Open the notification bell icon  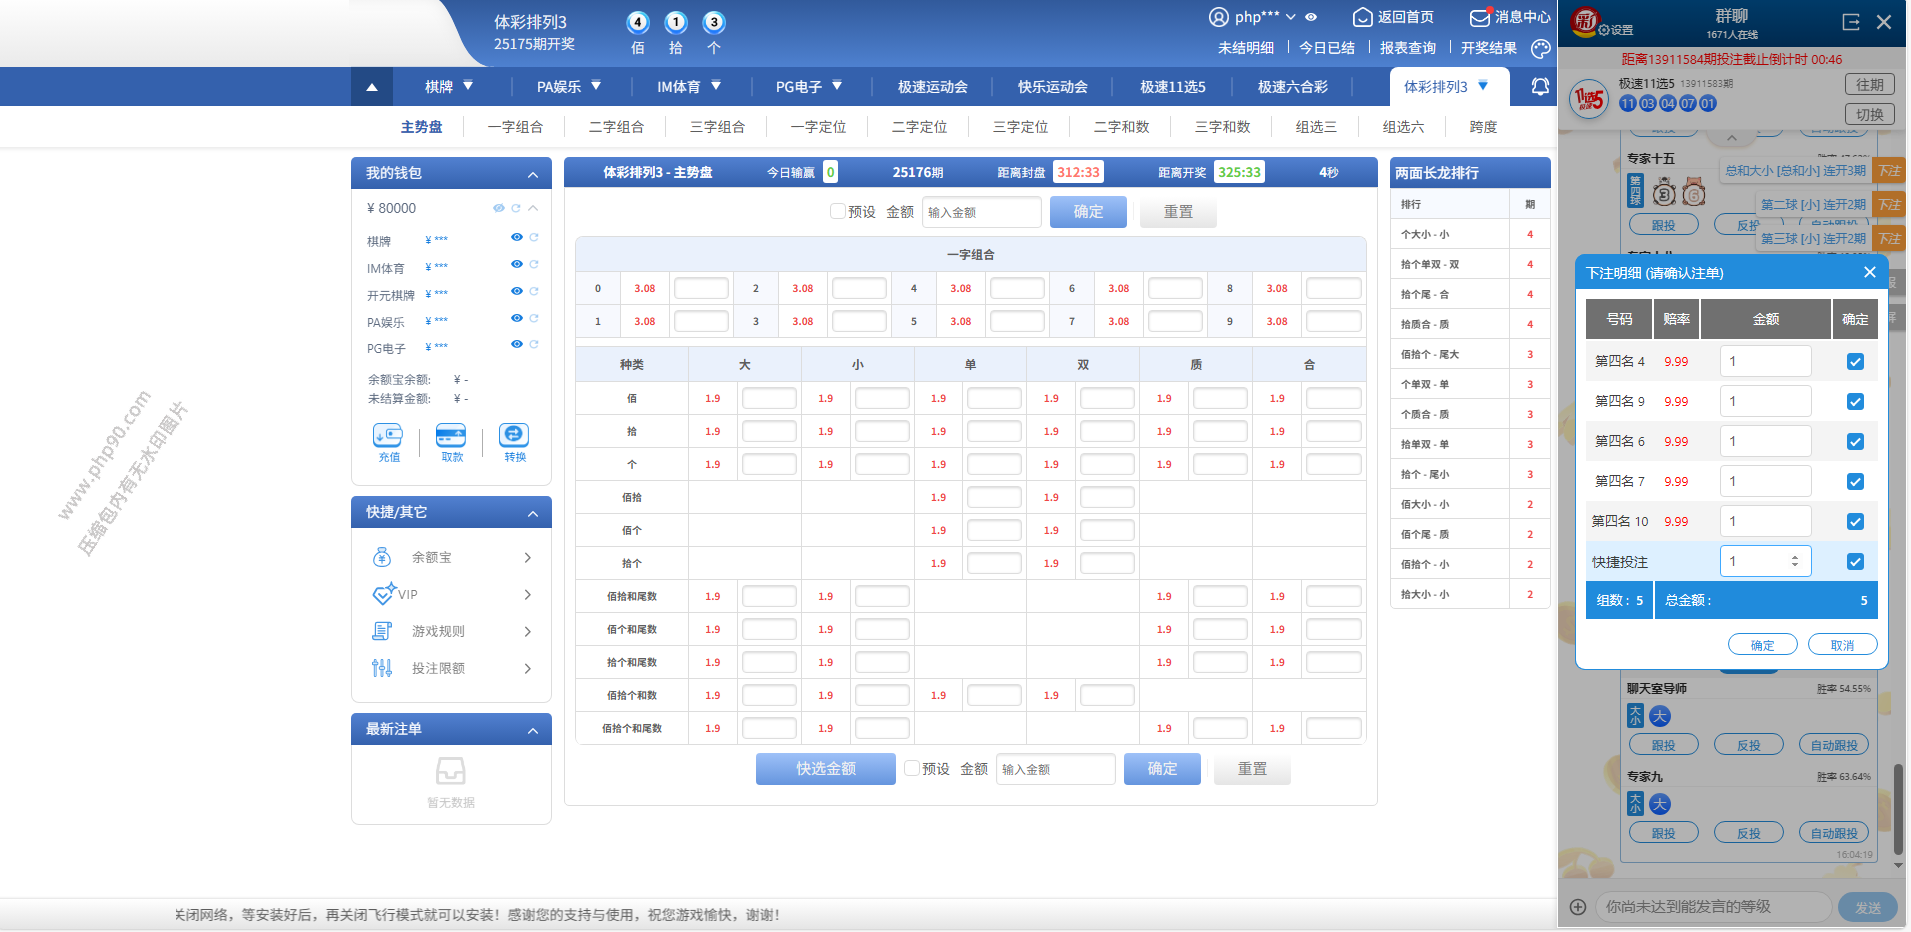pyautogui.click(x=1540, y=87)
